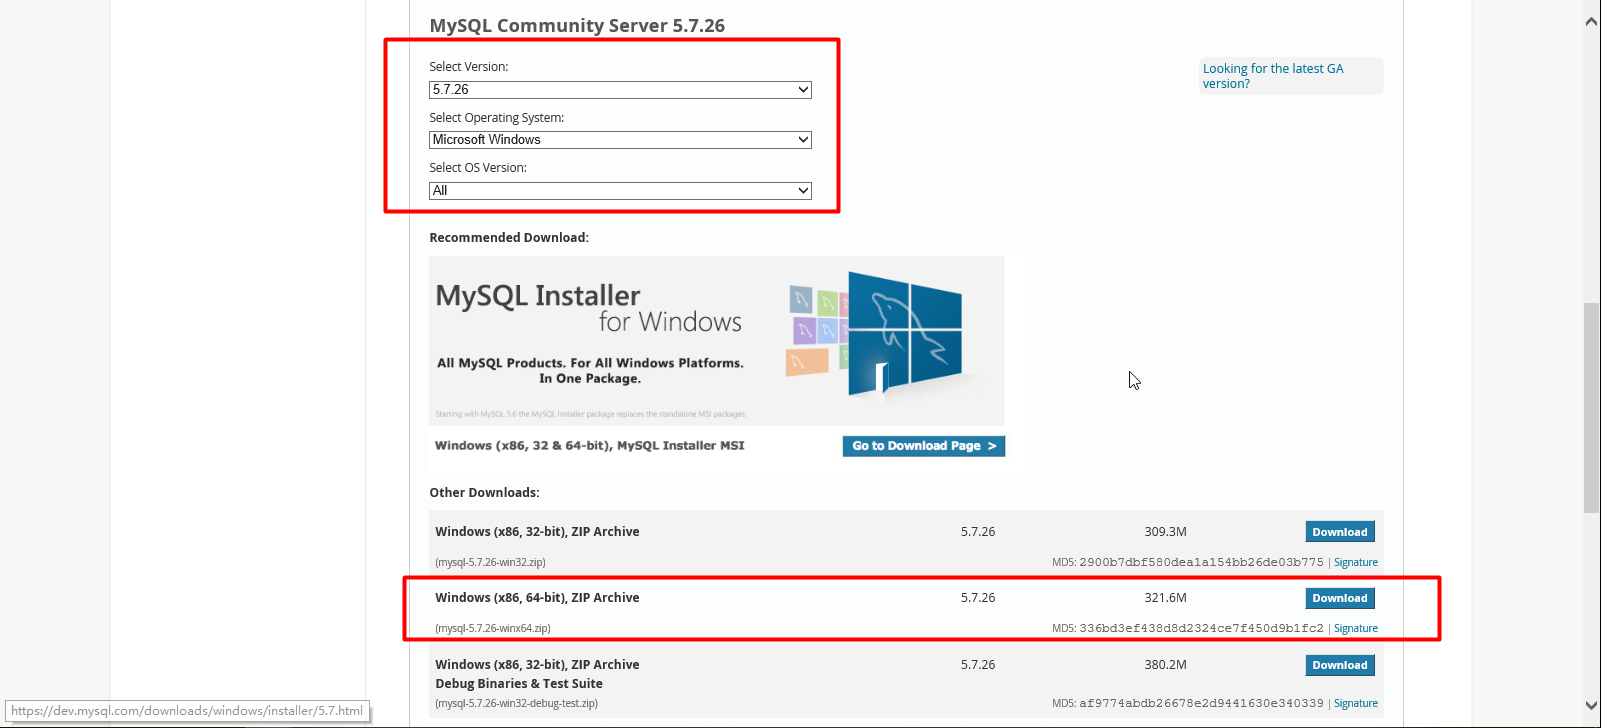1601x728 pixels.
Task: Download the Windows 64-bit ZIP Archive
Action: pyautogui.click(x=1340, y=598)
